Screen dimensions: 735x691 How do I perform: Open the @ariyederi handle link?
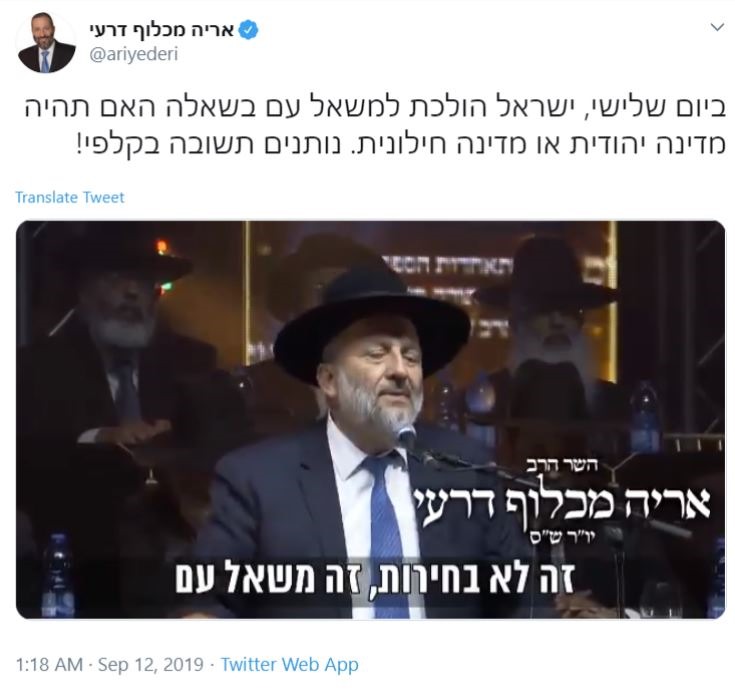coord(134,54)
